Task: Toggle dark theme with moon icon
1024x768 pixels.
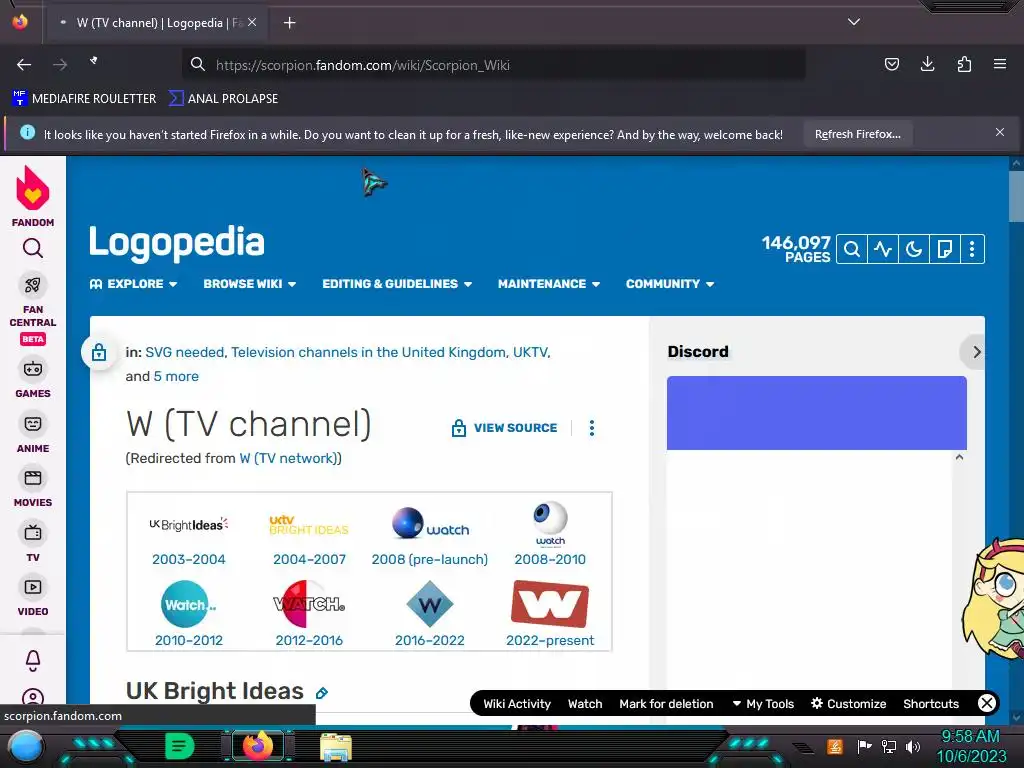Action: click(x=914, y=249)
